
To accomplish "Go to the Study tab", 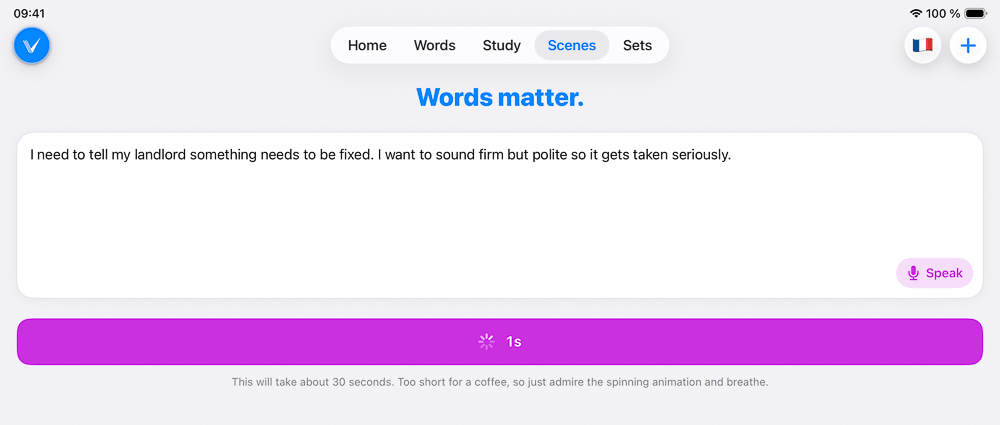I will pyautogui.click(x=501, y=45).
